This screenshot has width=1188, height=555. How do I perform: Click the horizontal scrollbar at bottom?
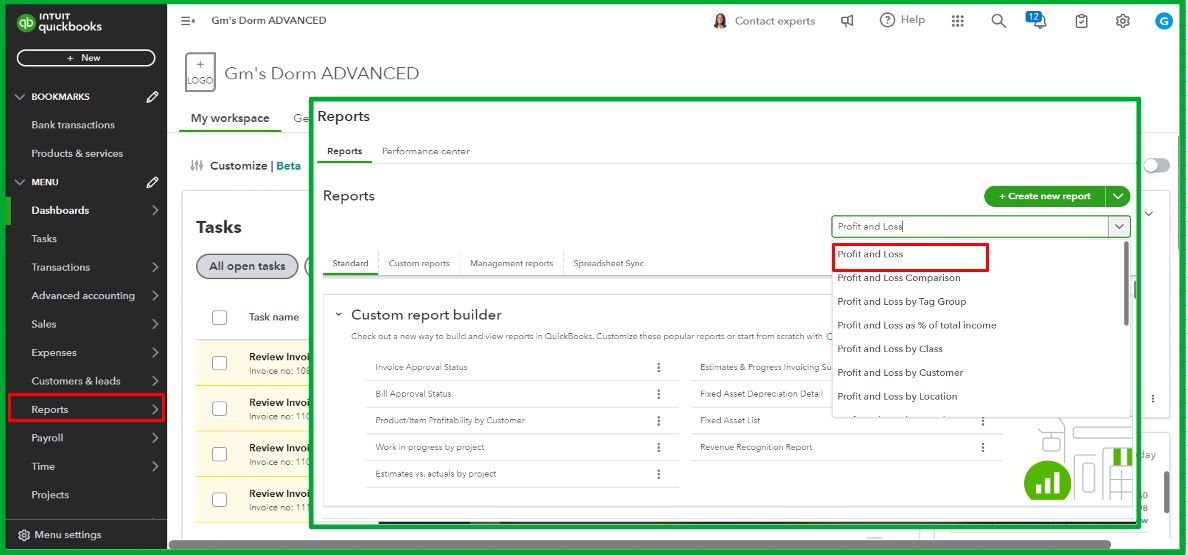639,544
